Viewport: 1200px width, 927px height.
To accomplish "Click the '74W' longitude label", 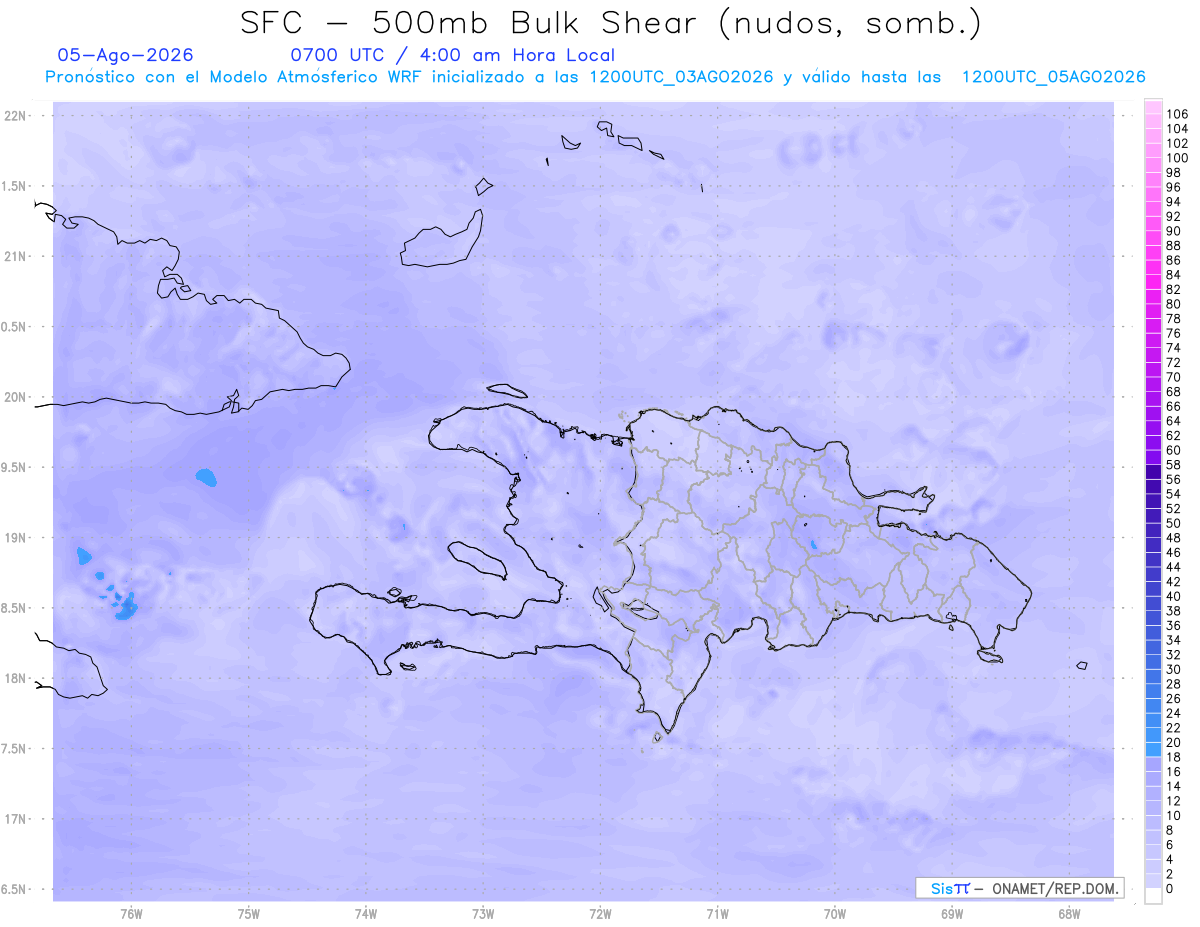I will 366,914.
